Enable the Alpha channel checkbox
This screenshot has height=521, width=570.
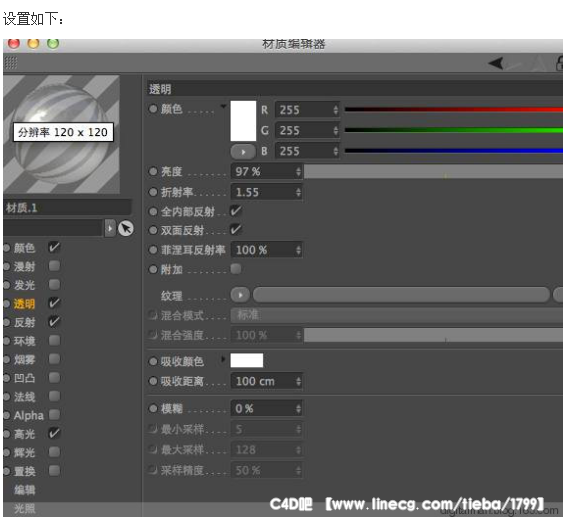point(54,414)
